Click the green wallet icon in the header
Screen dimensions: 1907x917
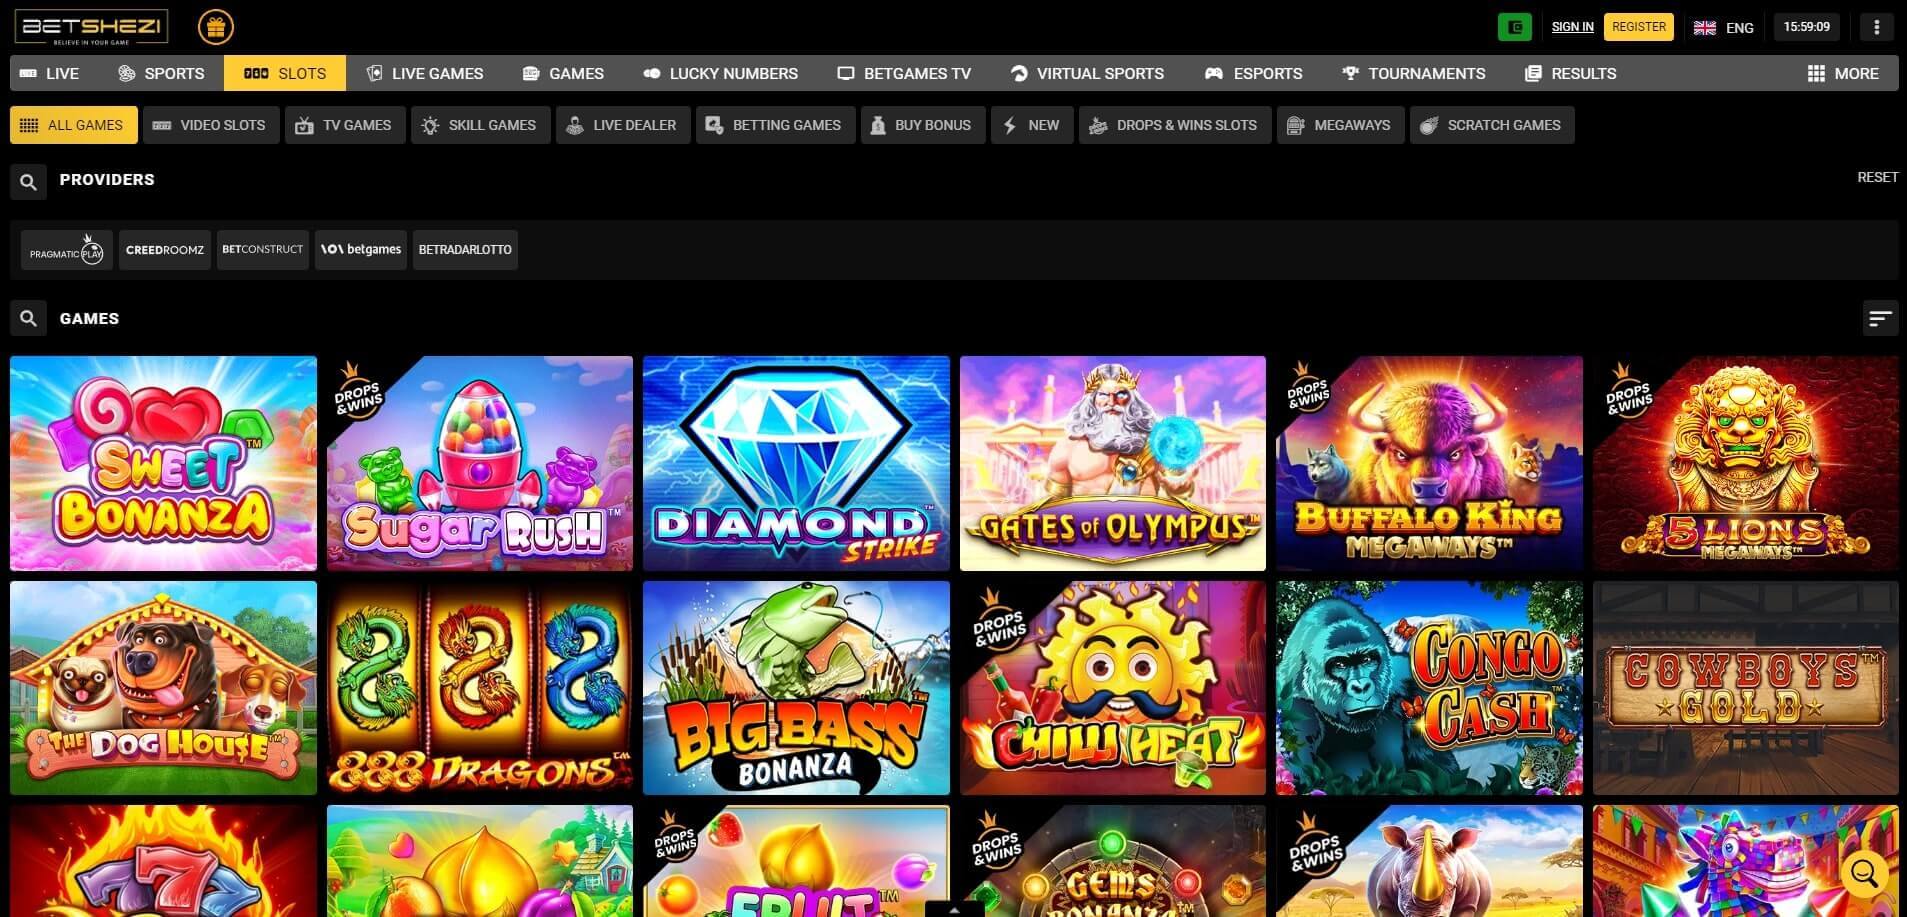coord(1514,26)
